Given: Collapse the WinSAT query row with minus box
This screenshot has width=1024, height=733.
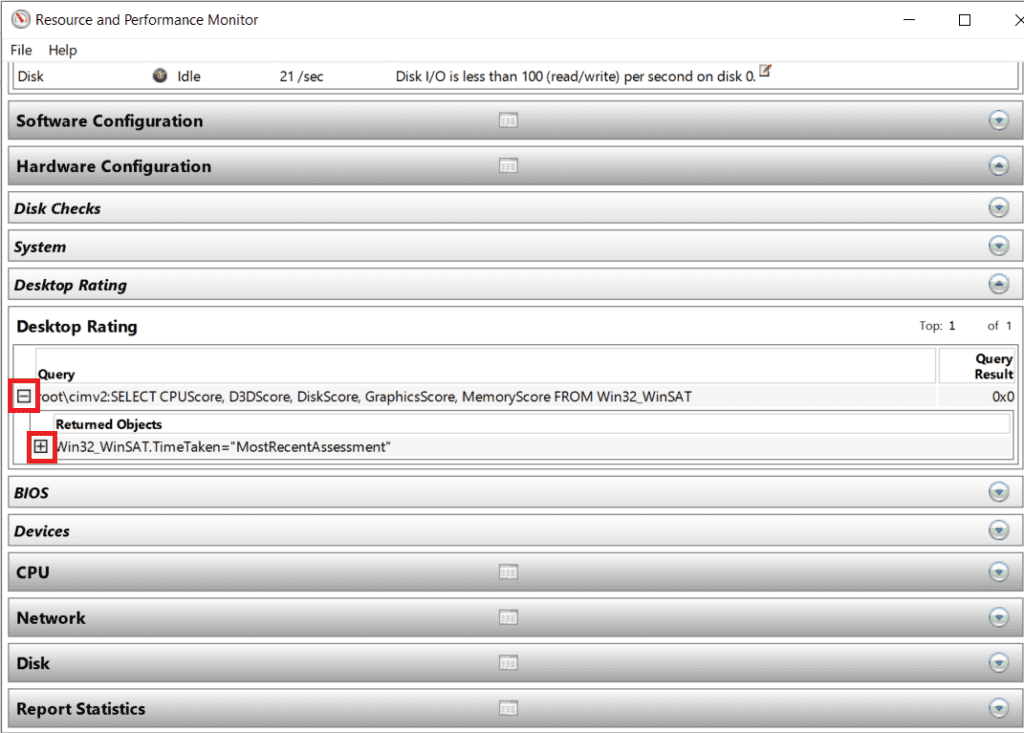Looking at the screenshot, I should (x=24, y=397).
